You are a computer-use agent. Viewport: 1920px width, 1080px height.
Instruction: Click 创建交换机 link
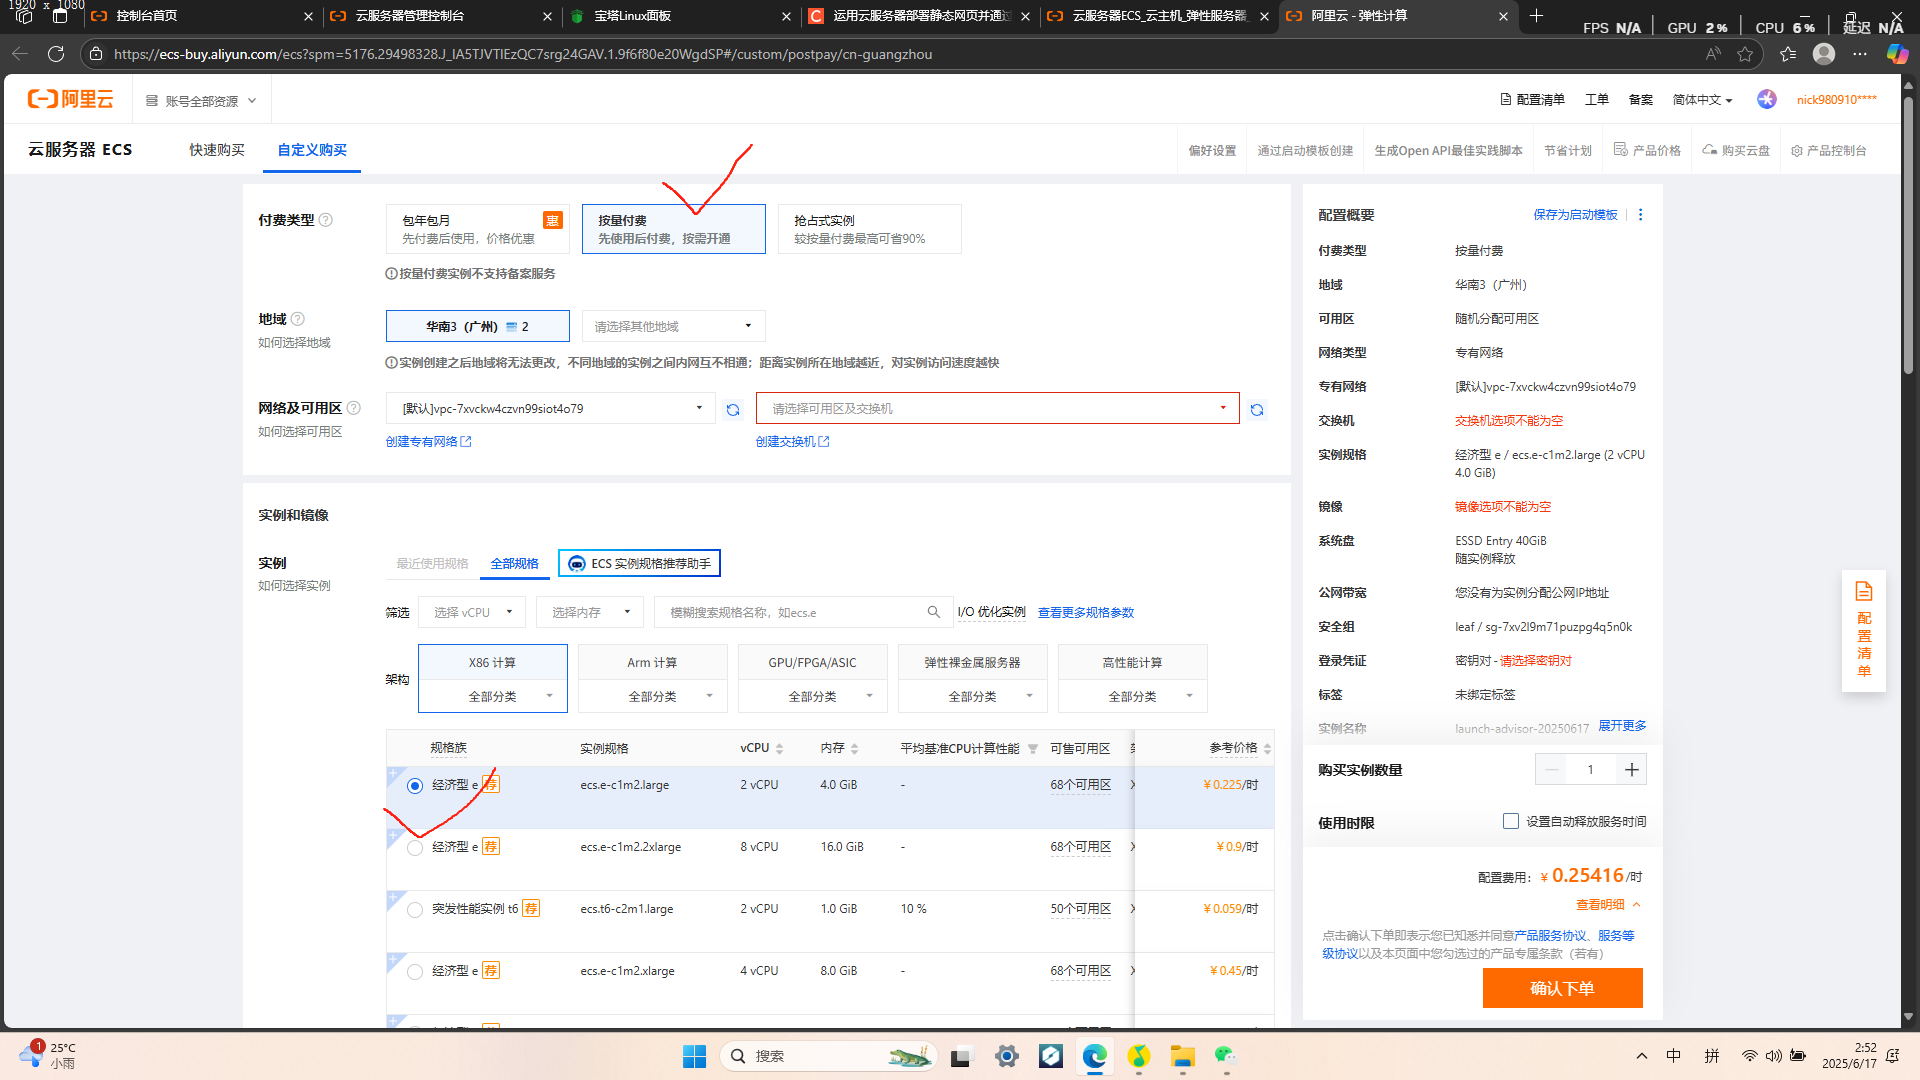tap(792, 442)
